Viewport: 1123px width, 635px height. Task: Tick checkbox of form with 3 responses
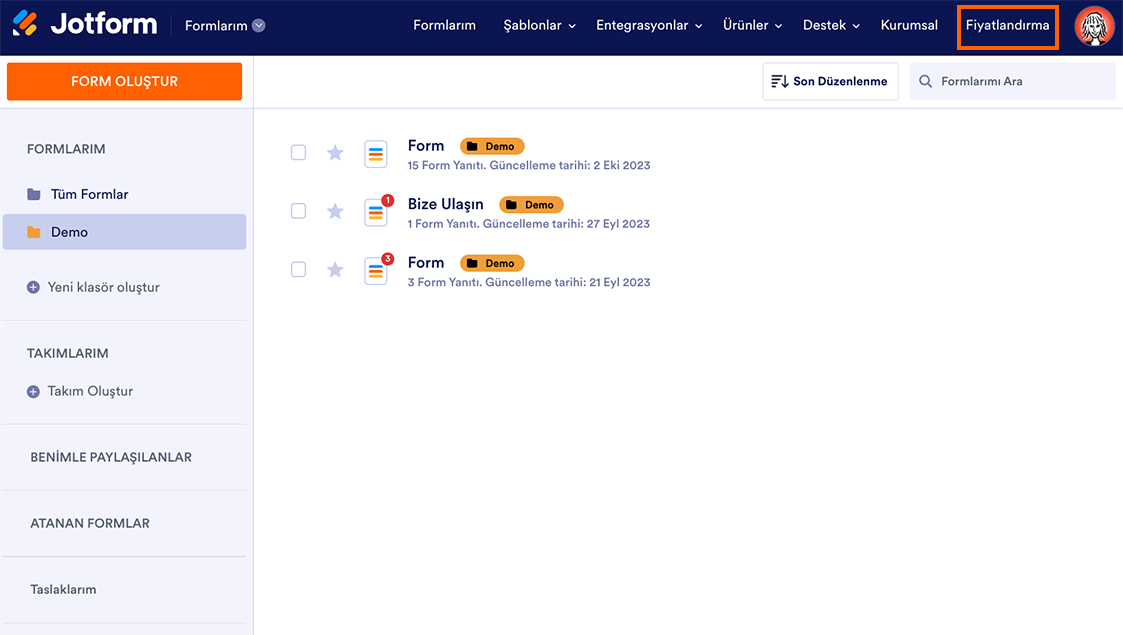(298, 270)
